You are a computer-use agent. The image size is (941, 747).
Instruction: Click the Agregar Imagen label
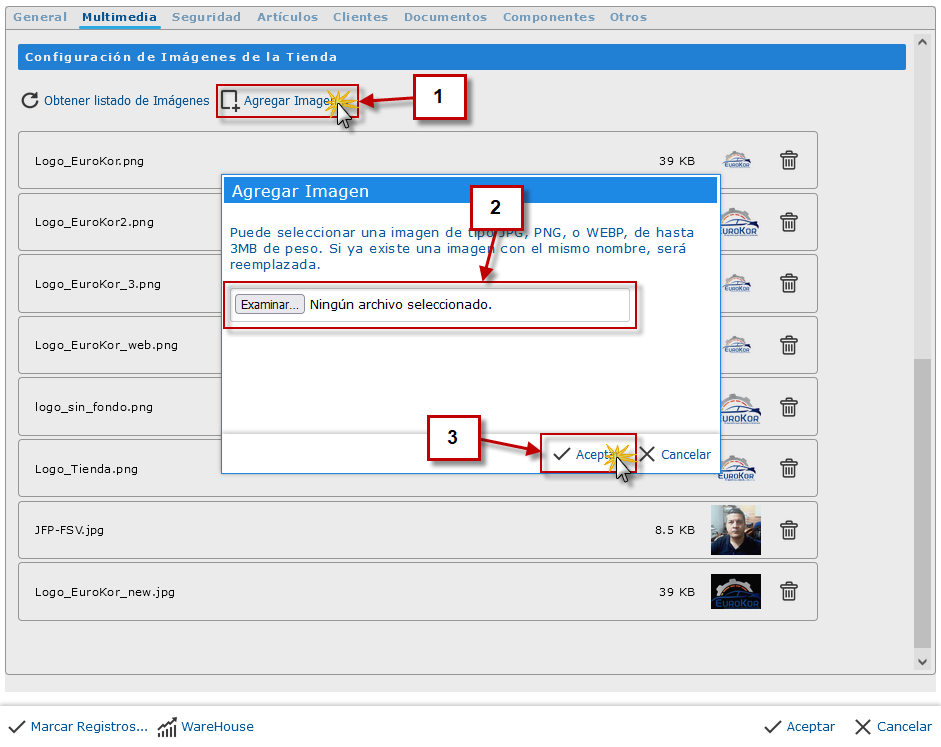(x=288, y=101)
